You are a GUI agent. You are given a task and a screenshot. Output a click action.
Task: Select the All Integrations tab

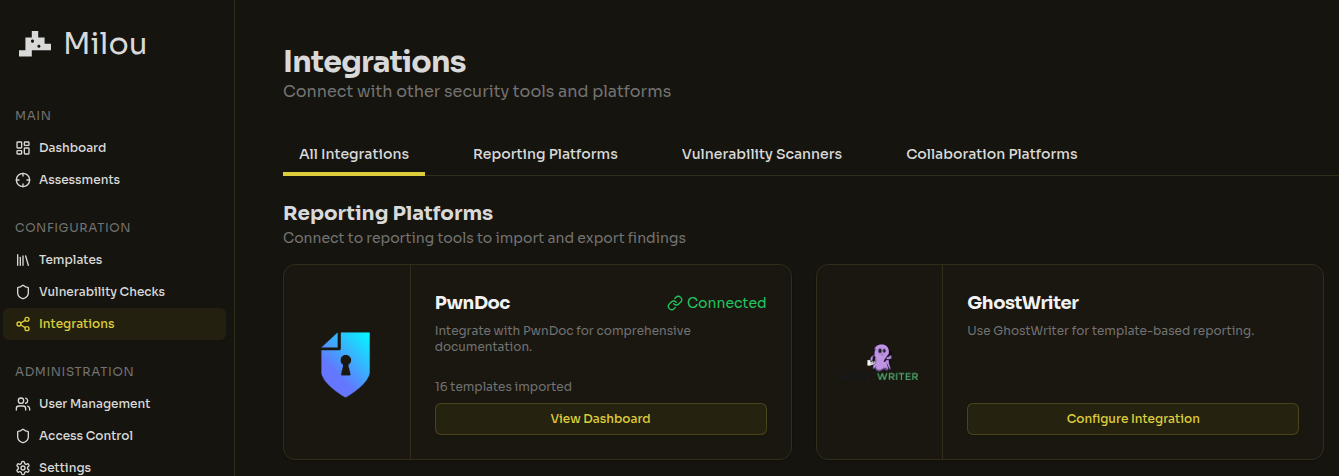point(354,154)
